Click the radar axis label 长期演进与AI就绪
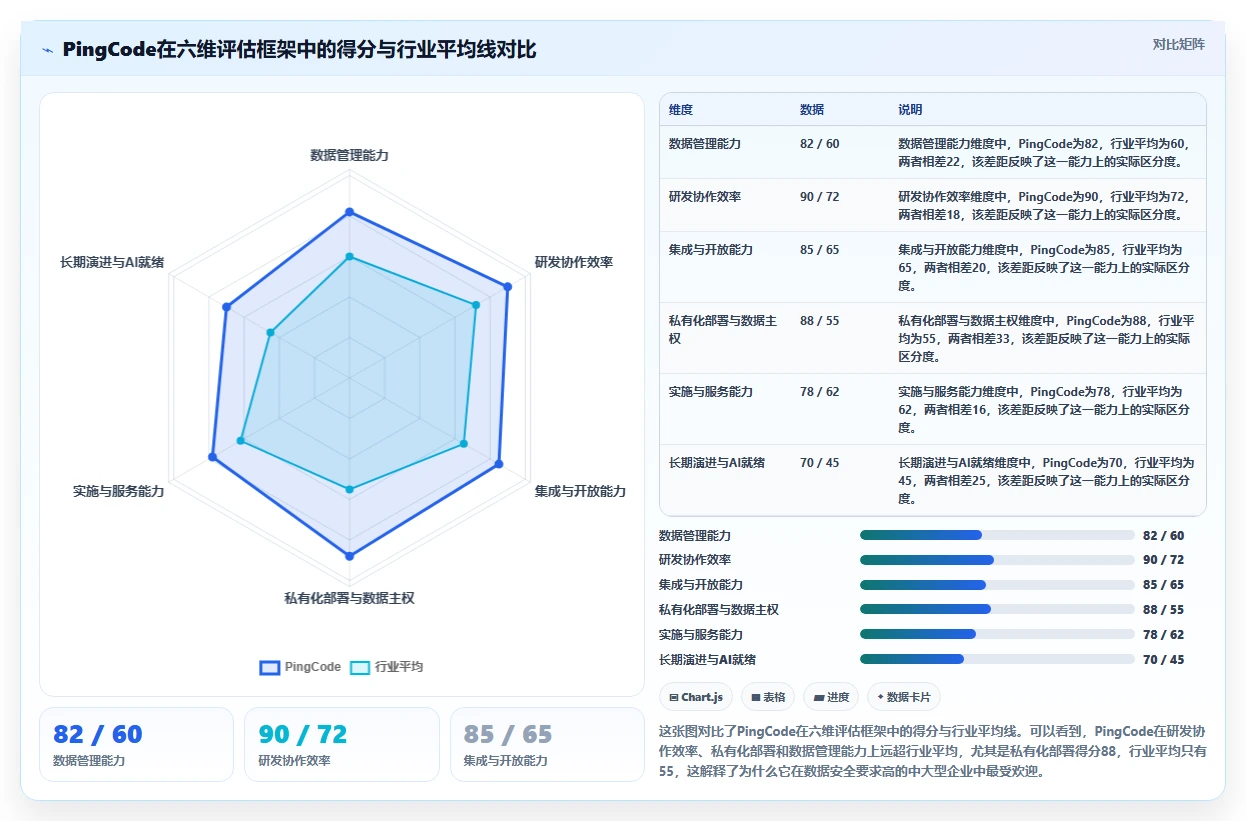The height and width of the screenshot is (821, 1246). click(x=112, y=262)
